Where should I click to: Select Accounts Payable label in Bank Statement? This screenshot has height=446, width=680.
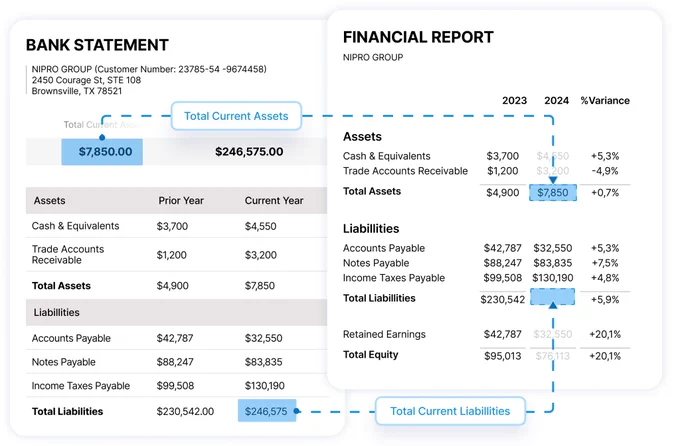coord(71,338)
